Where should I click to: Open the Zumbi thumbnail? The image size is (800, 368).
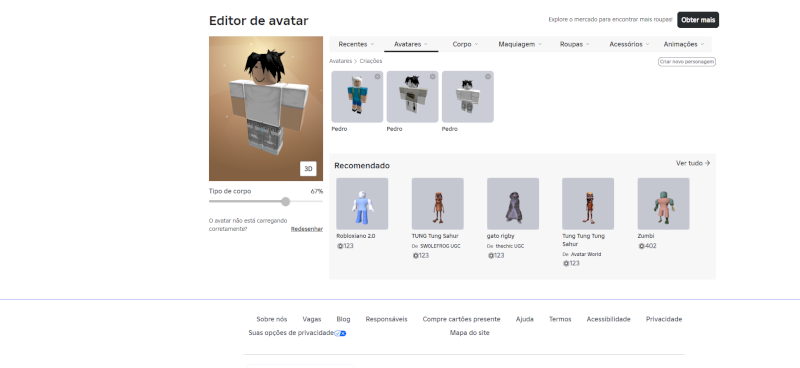(x=663, y=204)
